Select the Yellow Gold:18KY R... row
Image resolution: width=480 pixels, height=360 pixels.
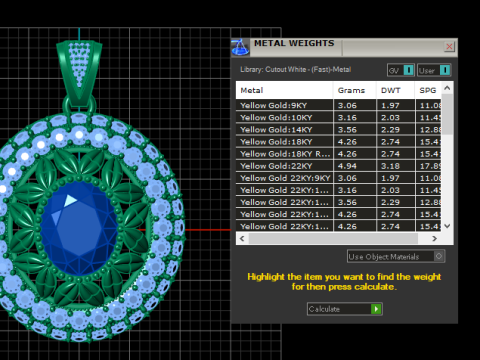coord(338,154)
